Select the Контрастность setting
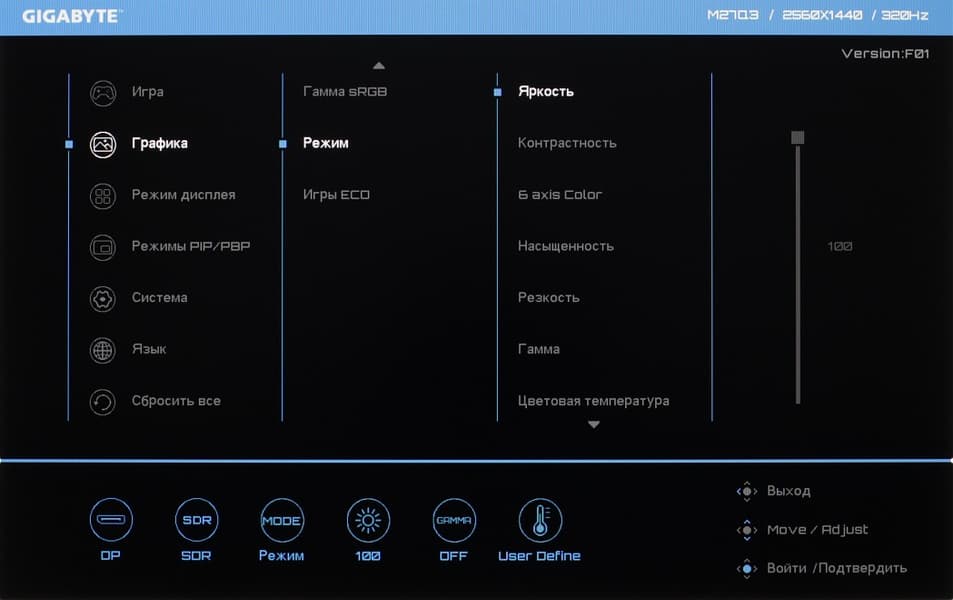Screen dimensions: 953x600 tap(567, 143)
